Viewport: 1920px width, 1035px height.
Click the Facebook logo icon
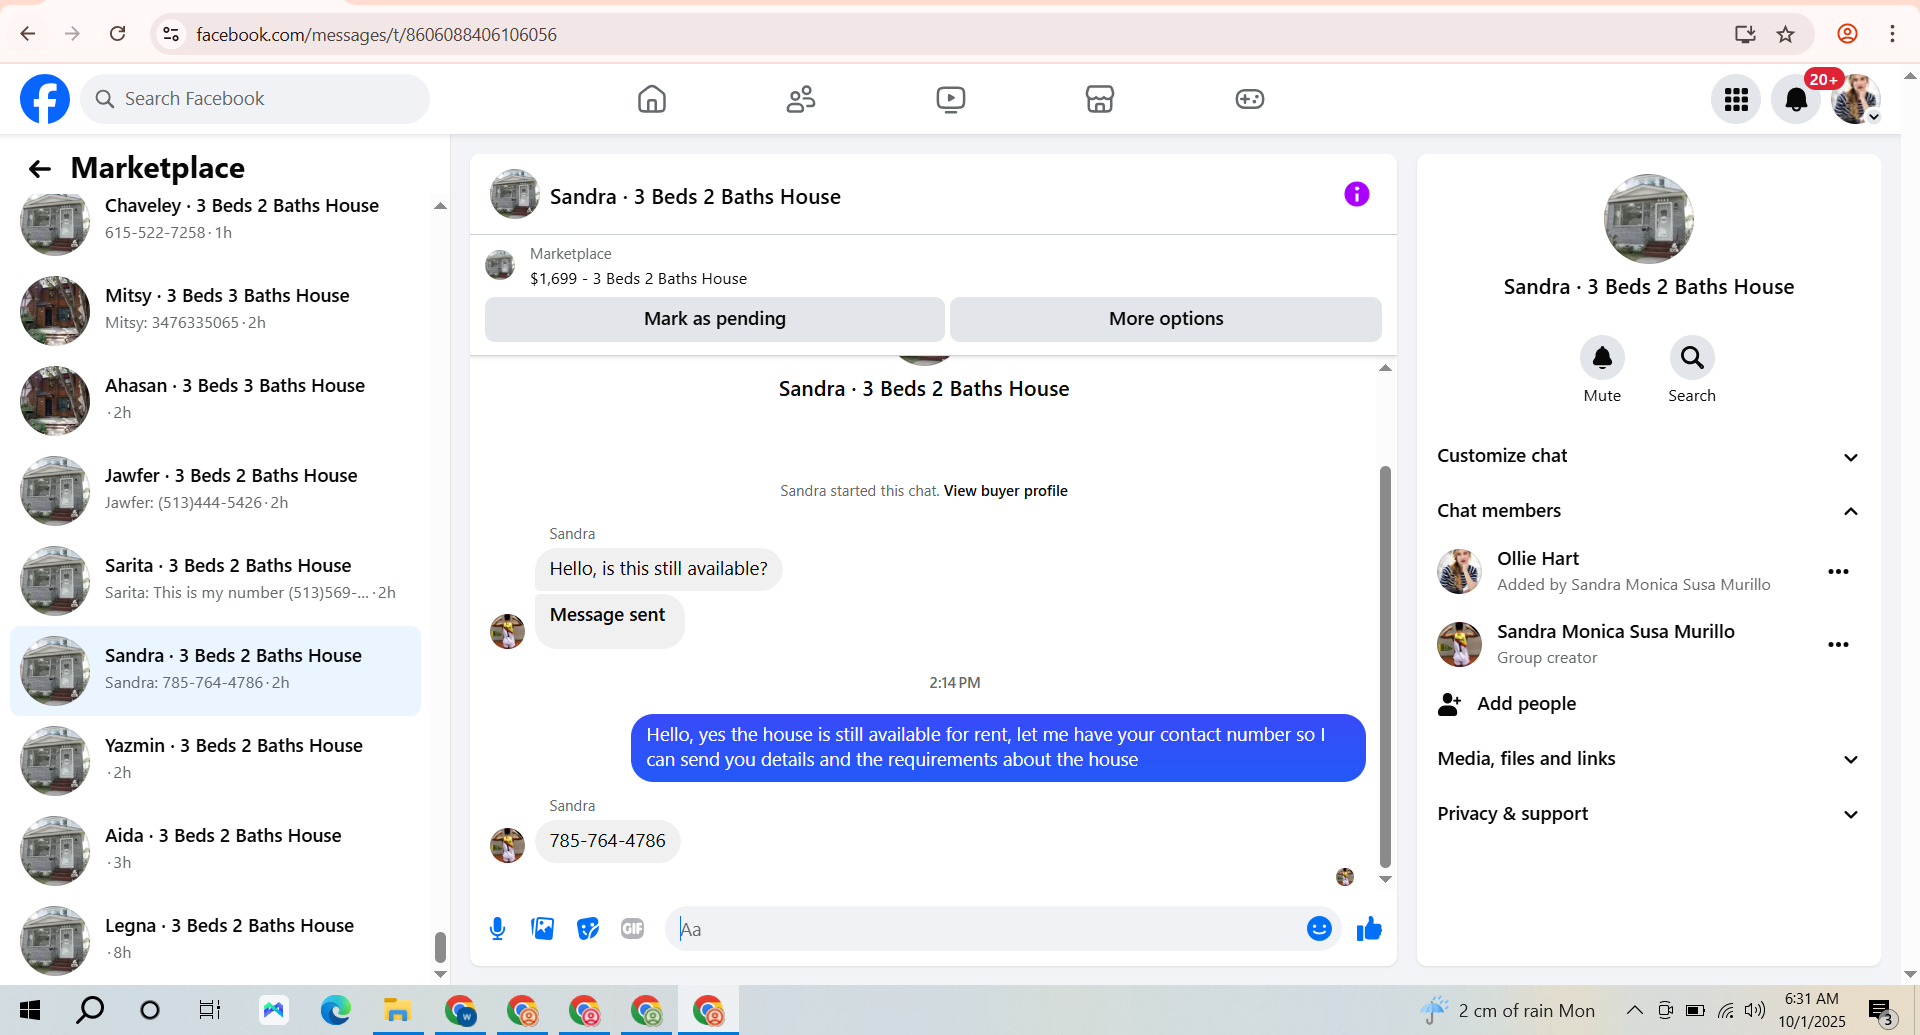click(45, 99)
